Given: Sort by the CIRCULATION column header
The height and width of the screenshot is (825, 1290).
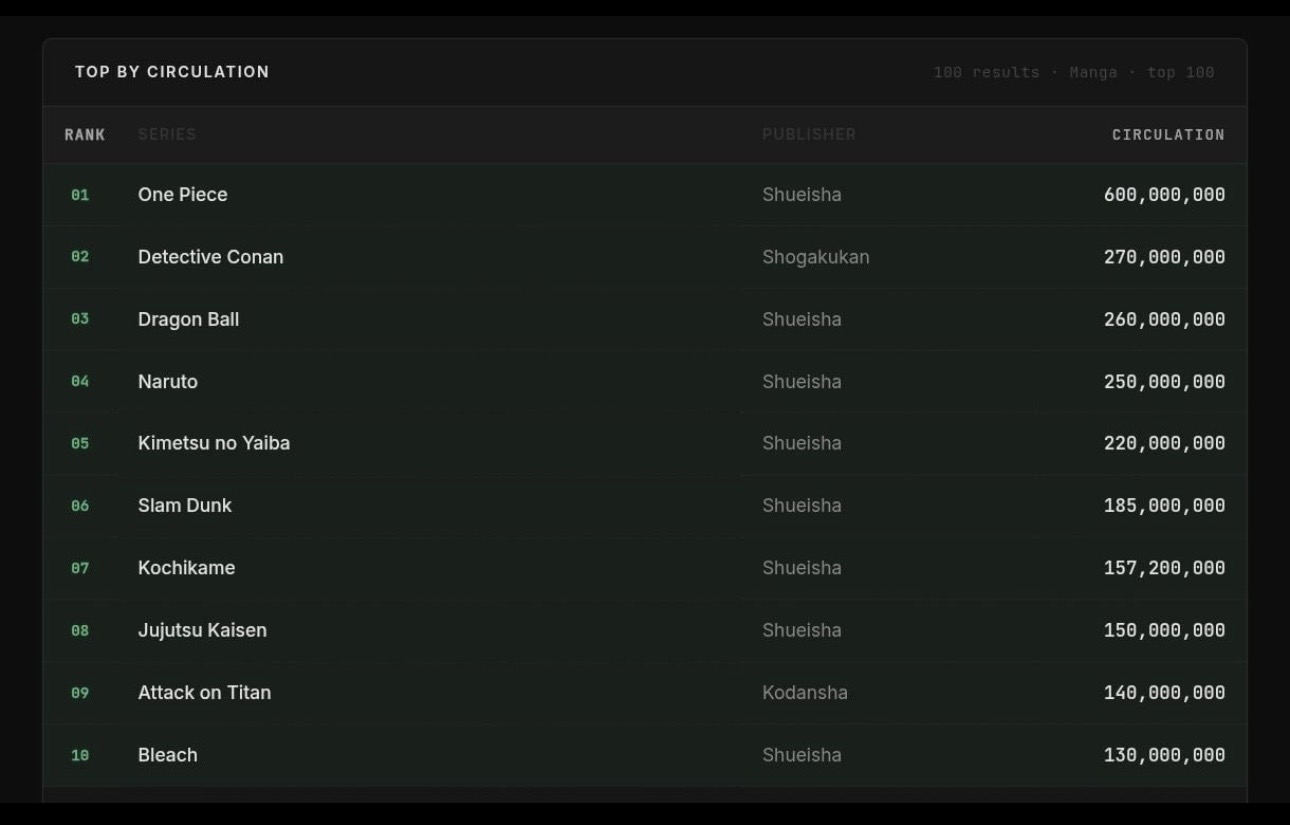Looking at the screenshot, I should click(x=1168, y=135).
